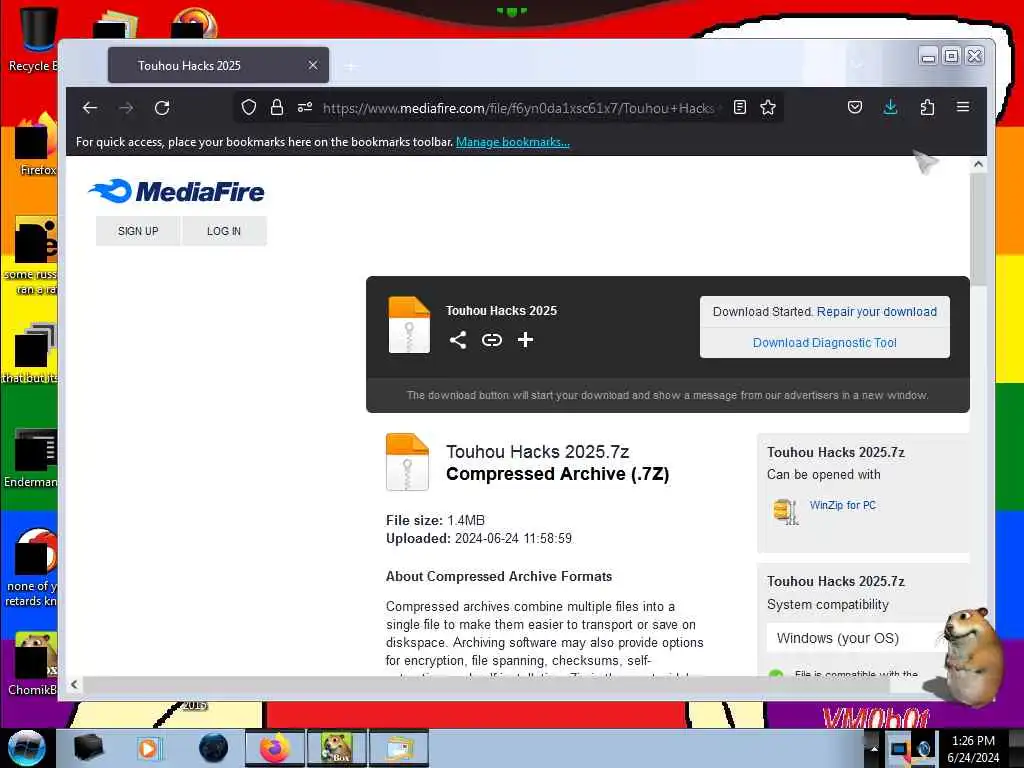Bookmark this page with the star icon
1024x768 pixels.
pos(768,107)
